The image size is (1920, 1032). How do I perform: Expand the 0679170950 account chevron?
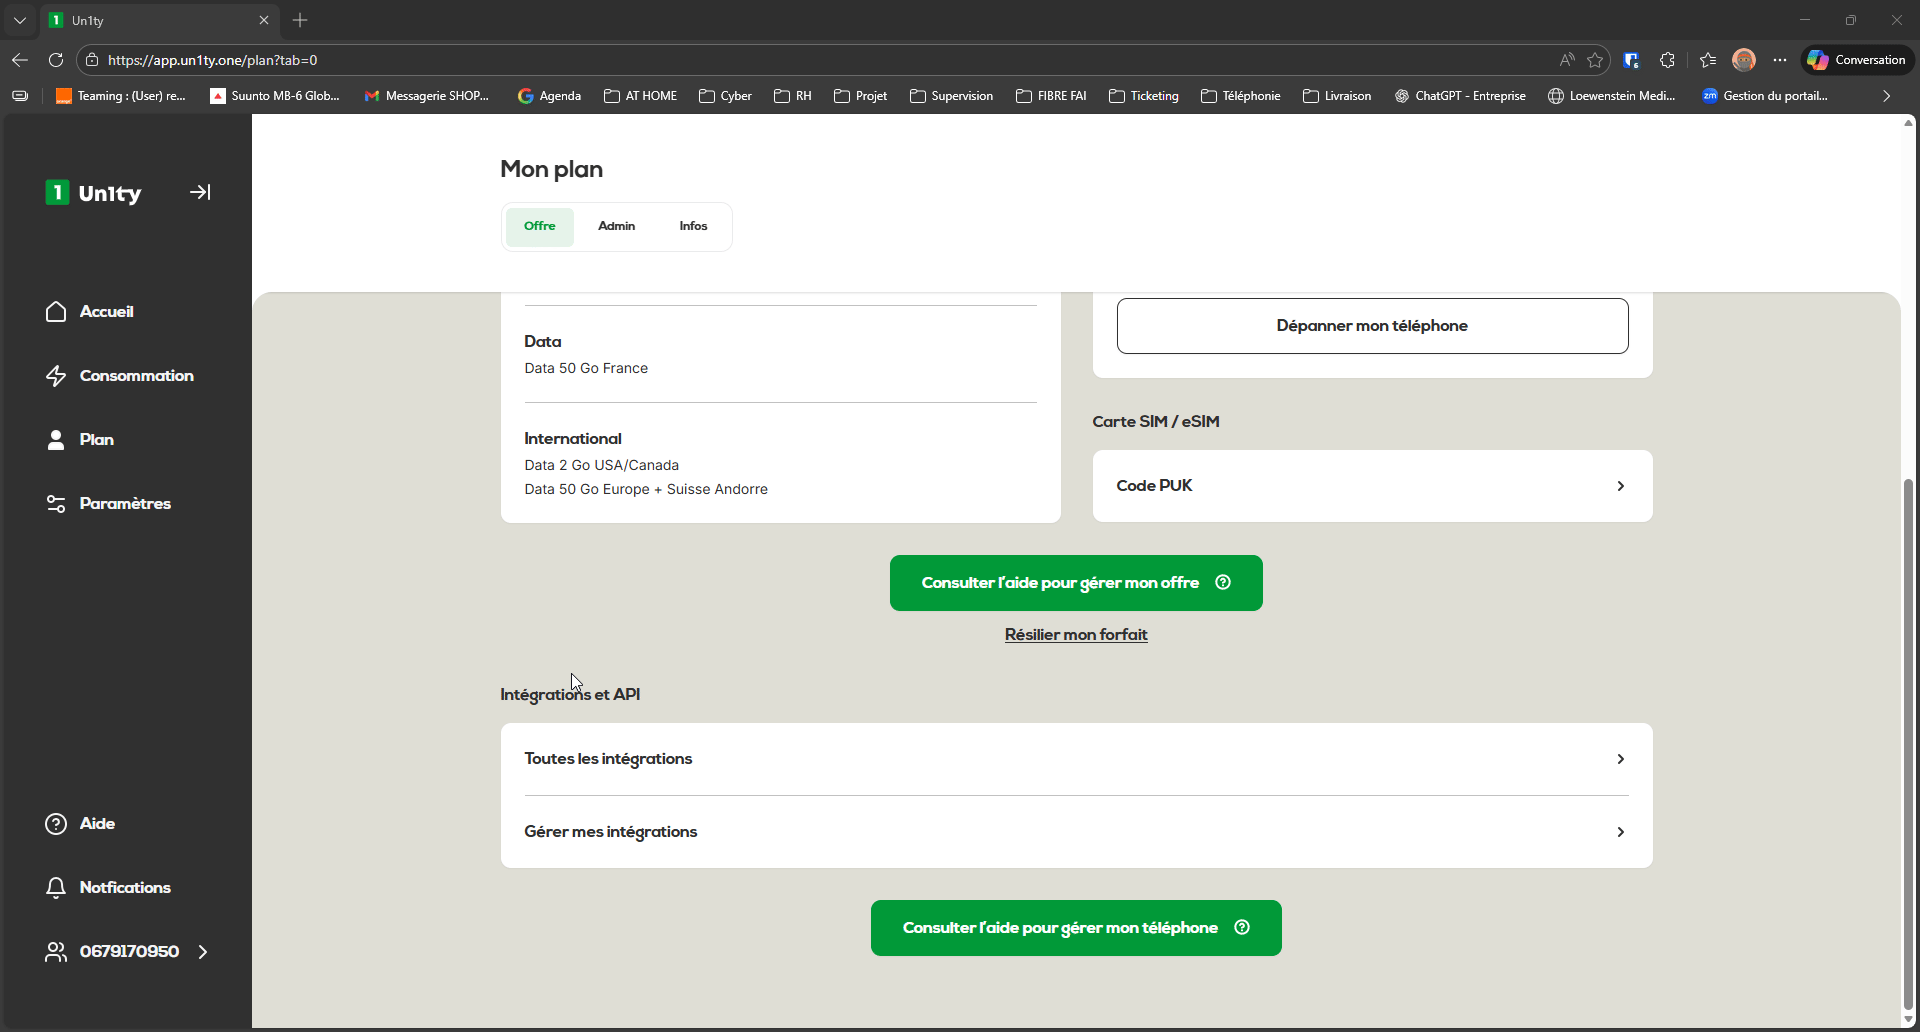[x=203, y=952]
